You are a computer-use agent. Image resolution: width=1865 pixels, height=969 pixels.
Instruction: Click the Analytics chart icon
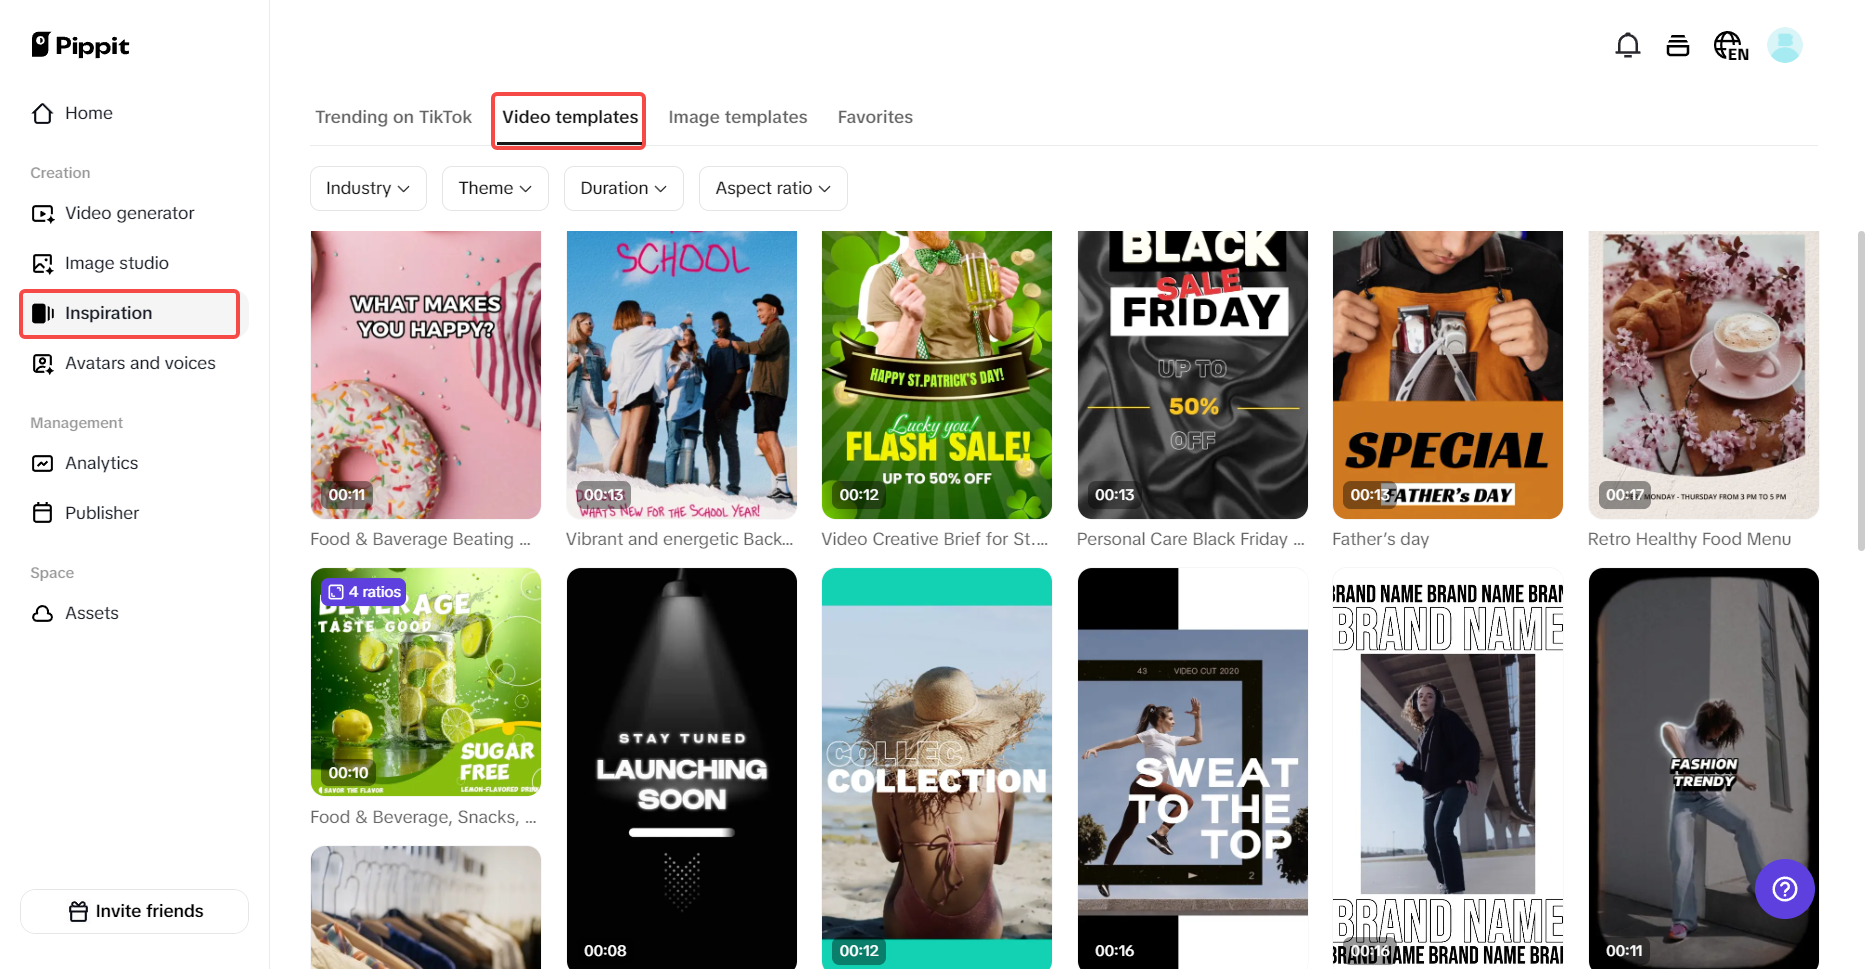(43, 463)
